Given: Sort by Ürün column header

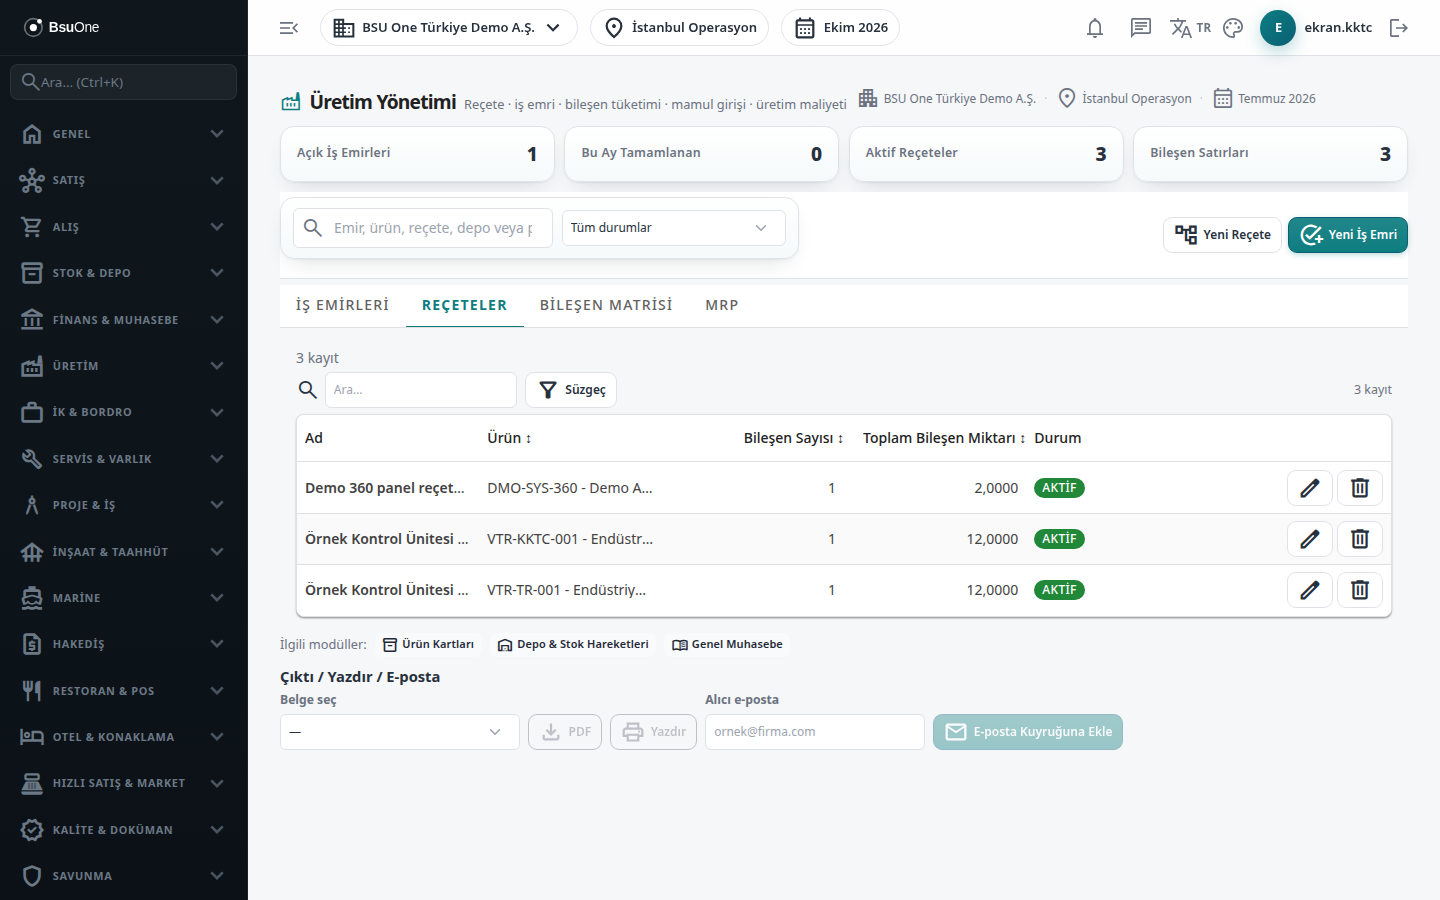Looking at the screenshot, I should (x=509, y=438).
